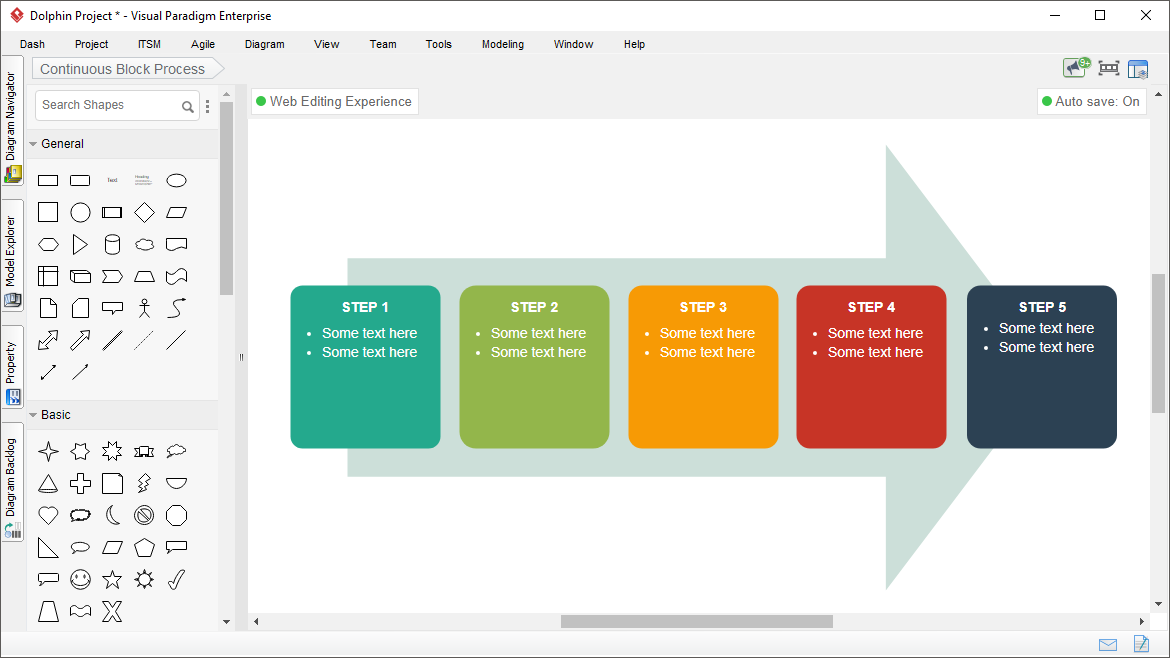Screen dimensions: 1170x658
Task: Select the Pentagon shape in Basic
Action: (144, 548)
